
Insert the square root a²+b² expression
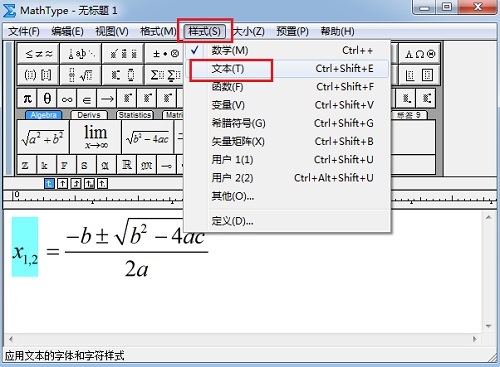[x=43, y=137]
